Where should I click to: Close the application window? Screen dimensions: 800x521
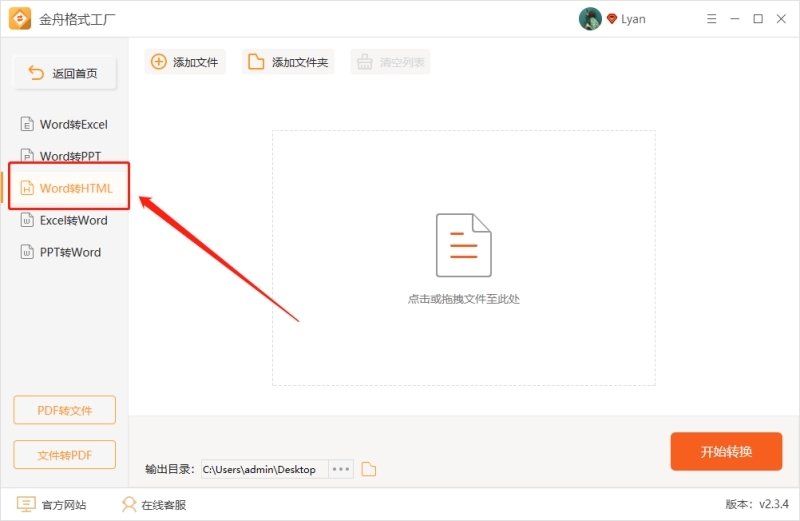781,19
